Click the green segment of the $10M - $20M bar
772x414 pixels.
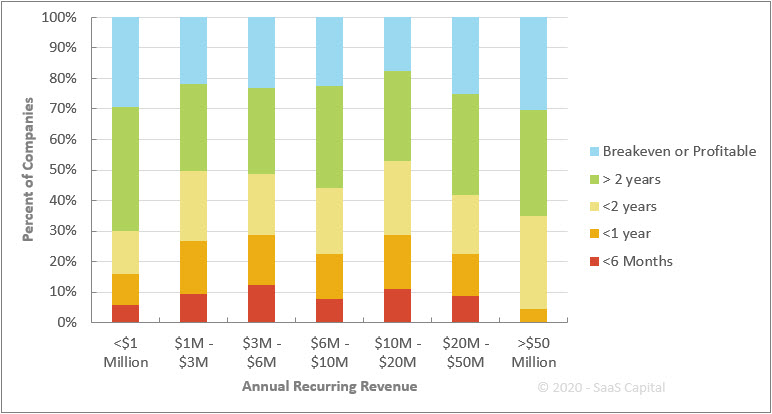coord(397,116)
